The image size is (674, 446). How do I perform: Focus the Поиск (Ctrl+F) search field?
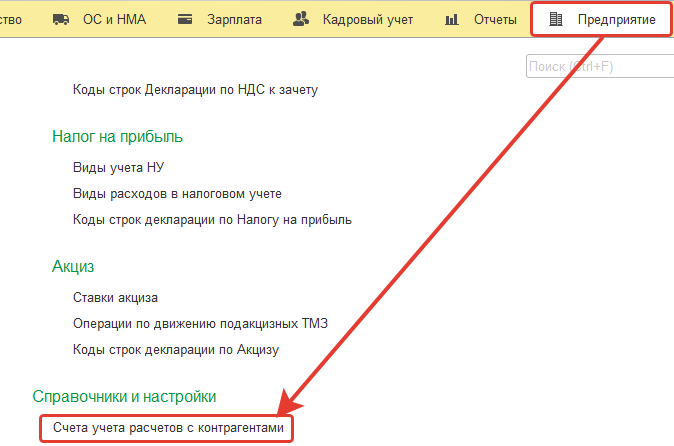[x=600, y=66]
